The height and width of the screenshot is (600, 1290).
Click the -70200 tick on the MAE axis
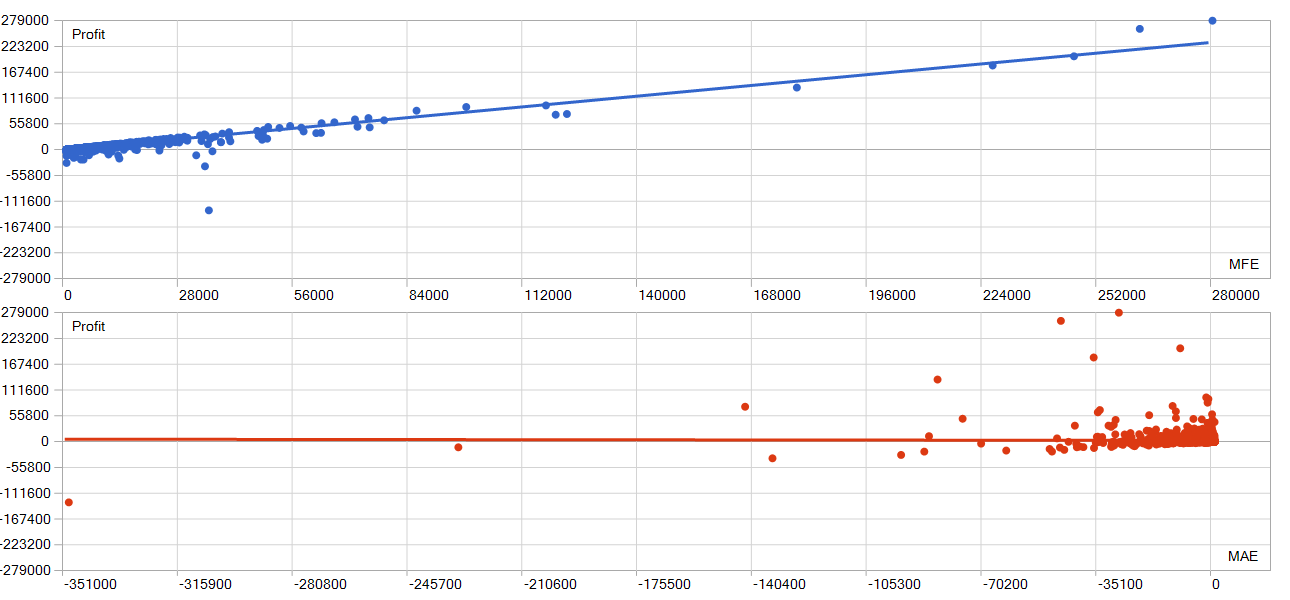click(1006, 584)
